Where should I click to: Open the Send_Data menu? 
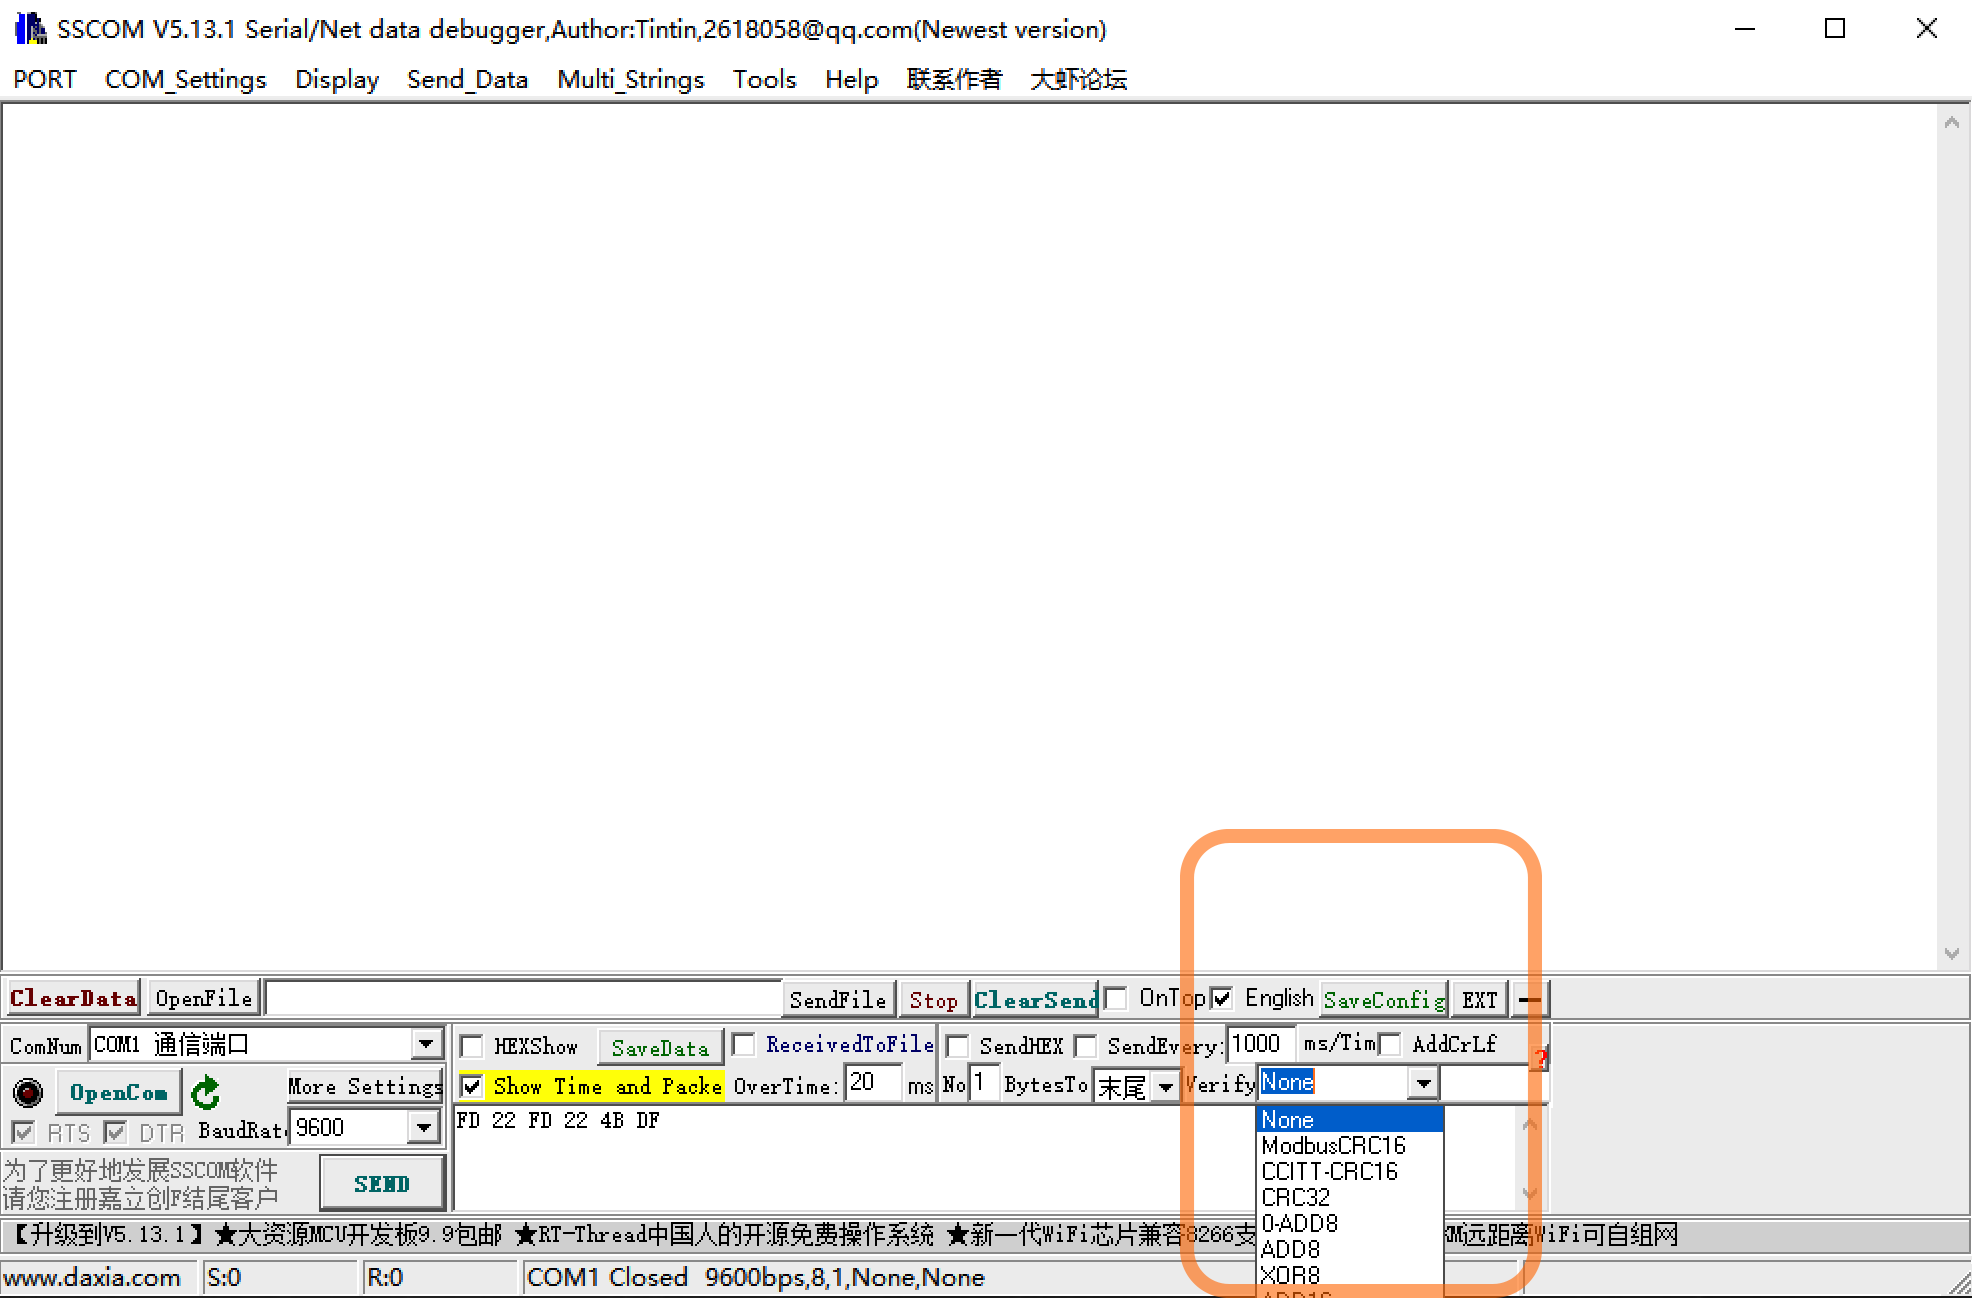click(467, 79)
